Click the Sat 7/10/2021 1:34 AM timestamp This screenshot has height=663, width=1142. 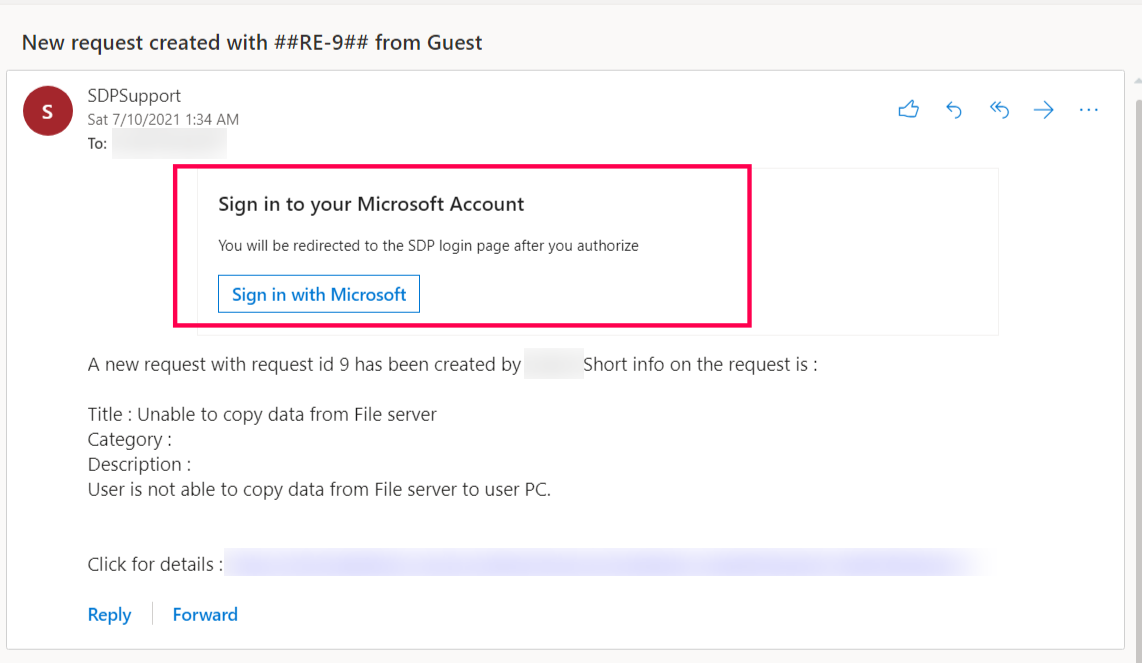tap(163, 119)
